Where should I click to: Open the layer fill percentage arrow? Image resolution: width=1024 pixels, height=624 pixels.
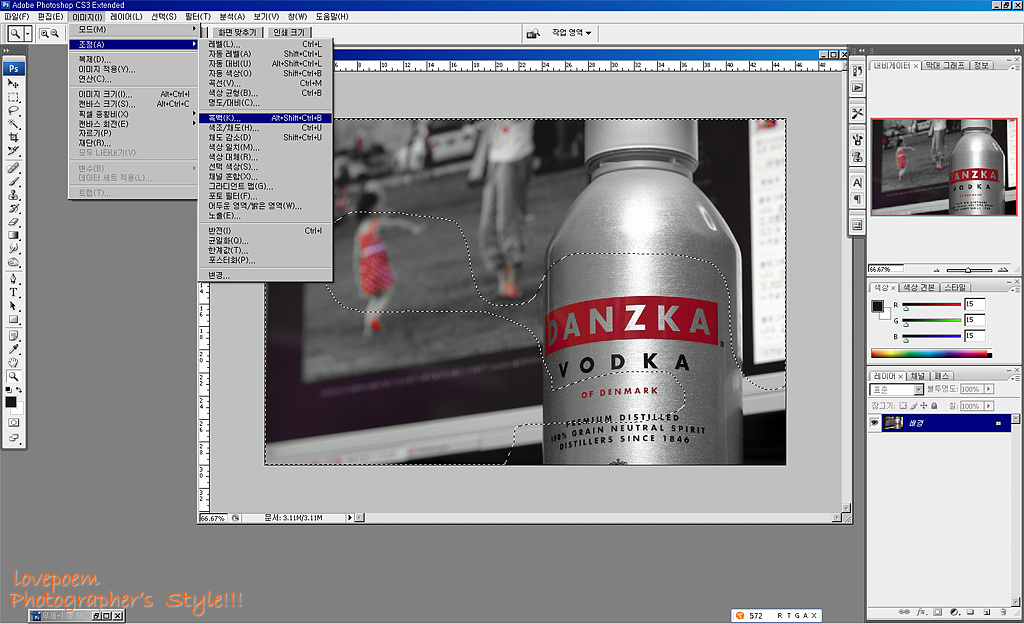pos(989,406)
